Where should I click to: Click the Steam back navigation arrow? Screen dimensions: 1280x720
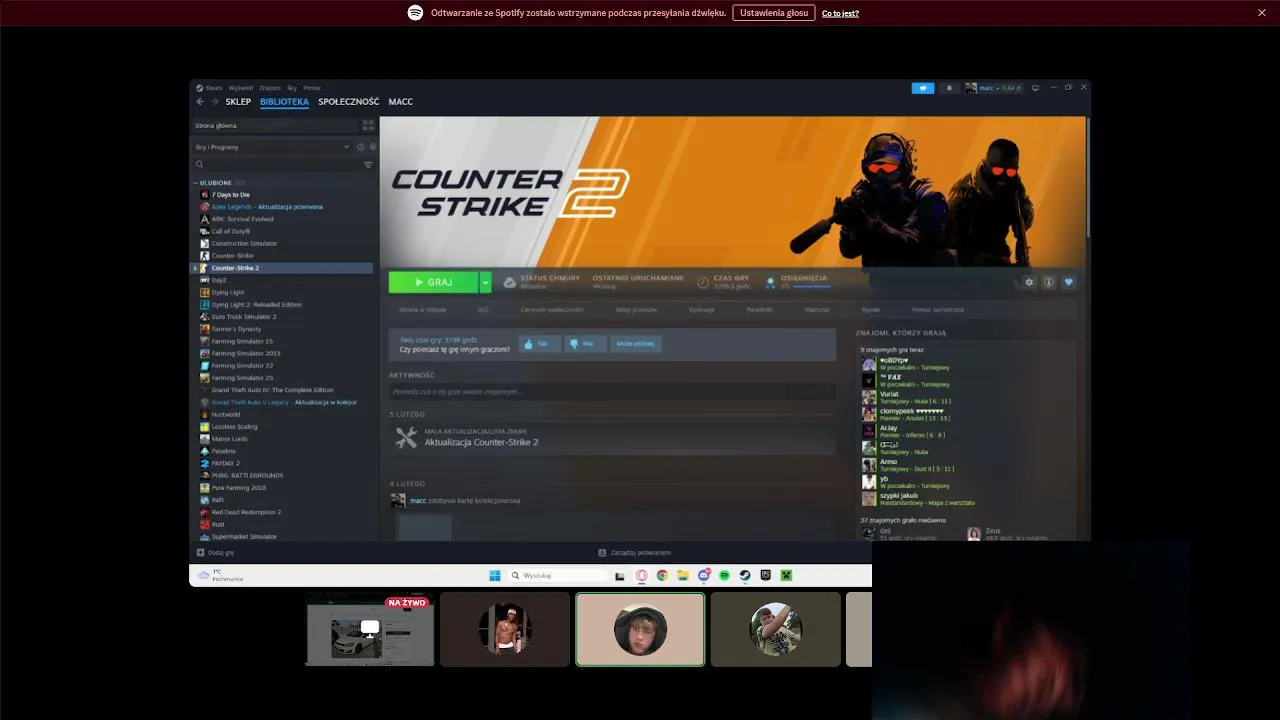tap(200, 102)
